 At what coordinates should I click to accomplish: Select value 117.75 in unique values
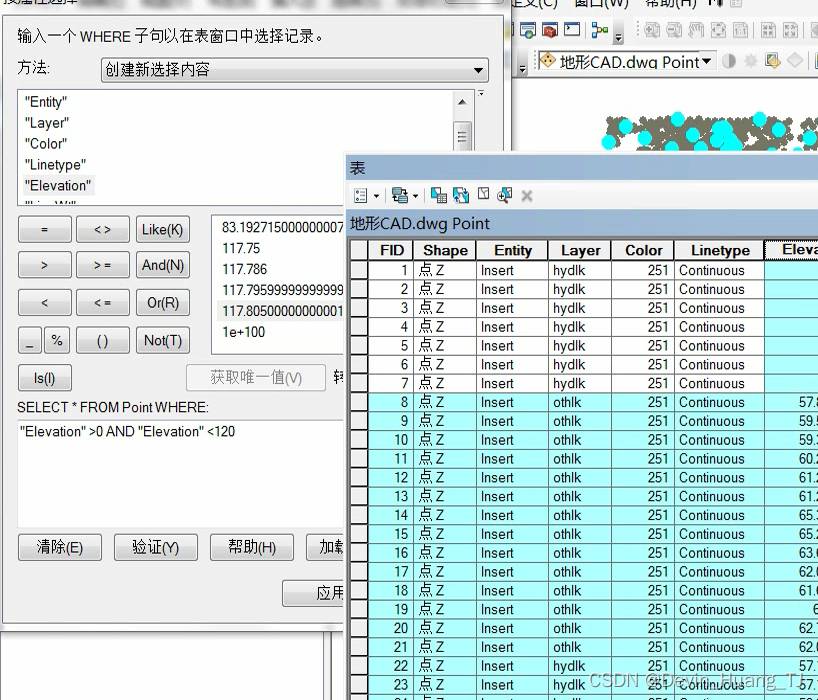(x=241, y=248)
